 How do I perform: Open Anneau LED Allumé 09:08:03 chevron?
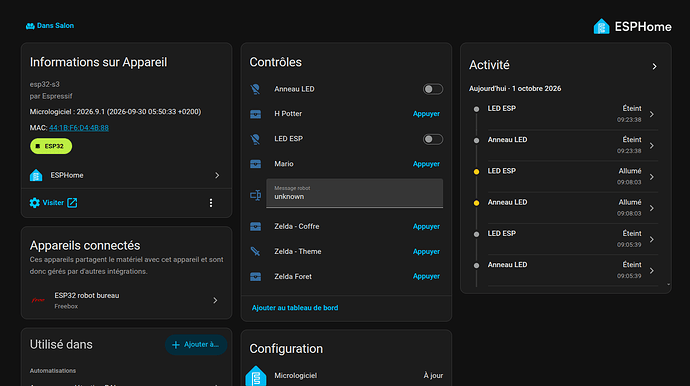[652, 208]
